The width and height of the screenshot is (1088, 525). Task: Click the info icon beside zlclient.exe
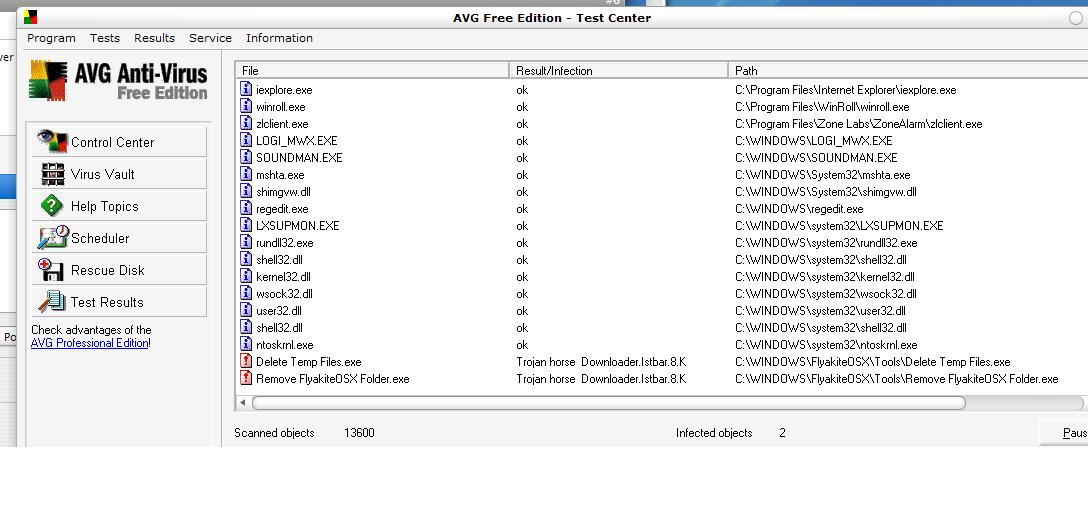246,123
